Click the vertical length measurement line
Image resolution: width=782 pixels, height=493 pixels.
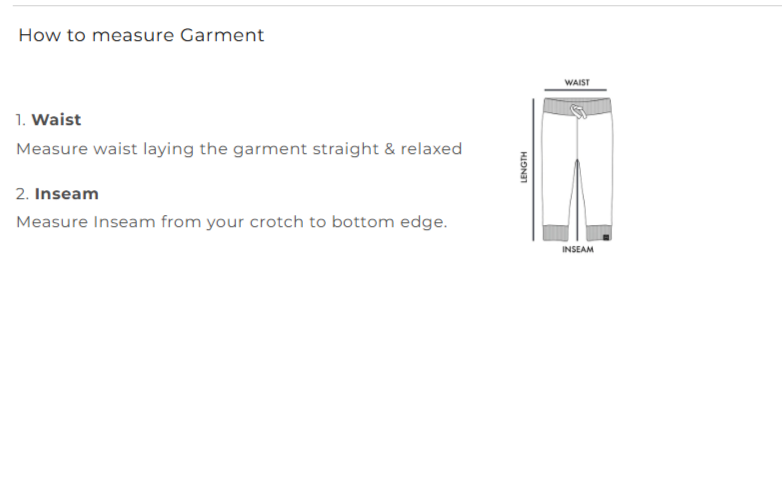tap(534, 168)
